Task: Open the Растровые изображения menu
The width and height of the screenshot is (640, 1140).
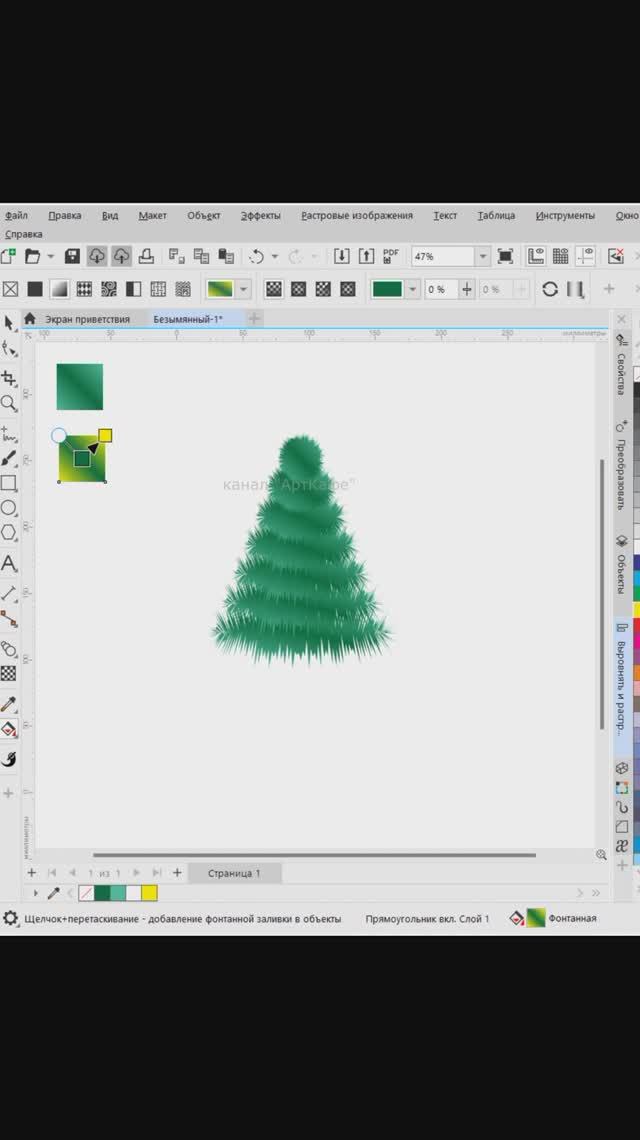Action: pos(357,215)
